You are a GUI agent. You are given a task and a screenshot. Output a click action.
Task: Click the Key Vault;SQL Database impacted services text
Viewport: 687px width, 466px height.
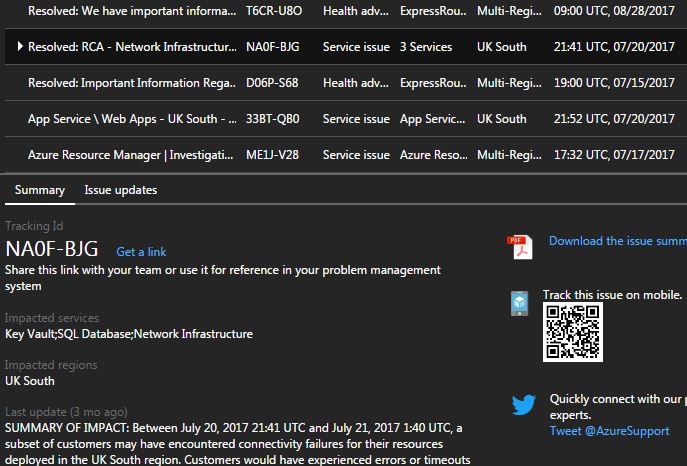click(129, 334)
